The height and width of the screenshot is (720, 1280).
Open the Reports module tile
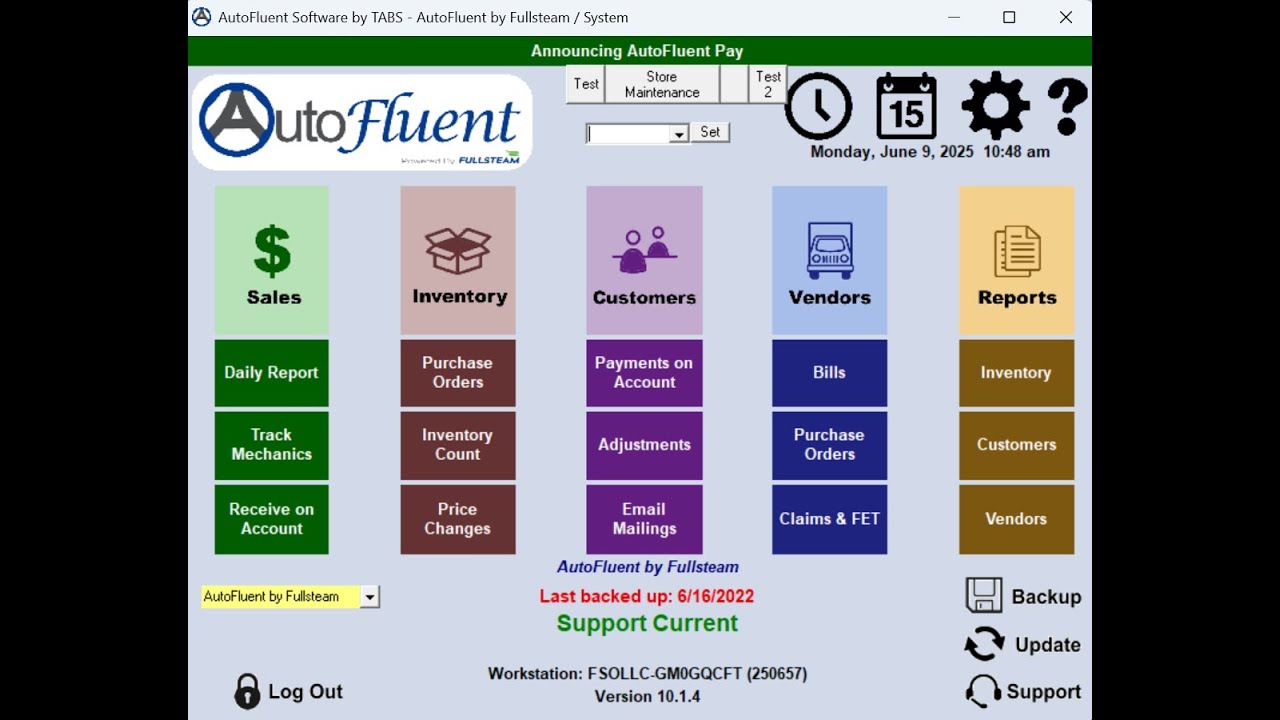pyautogui.click(x=1016, y=260)
